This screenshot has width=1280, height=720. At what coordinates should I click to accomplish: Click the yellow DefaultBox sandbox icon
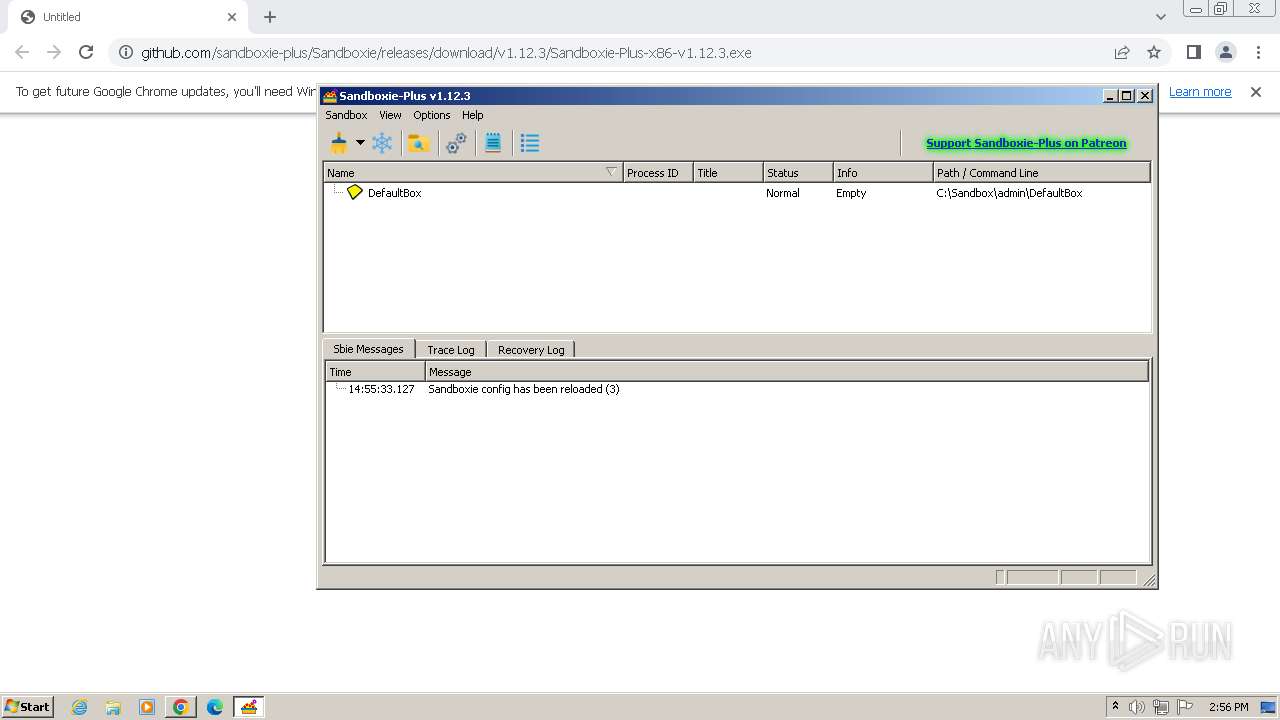(355, 192)
